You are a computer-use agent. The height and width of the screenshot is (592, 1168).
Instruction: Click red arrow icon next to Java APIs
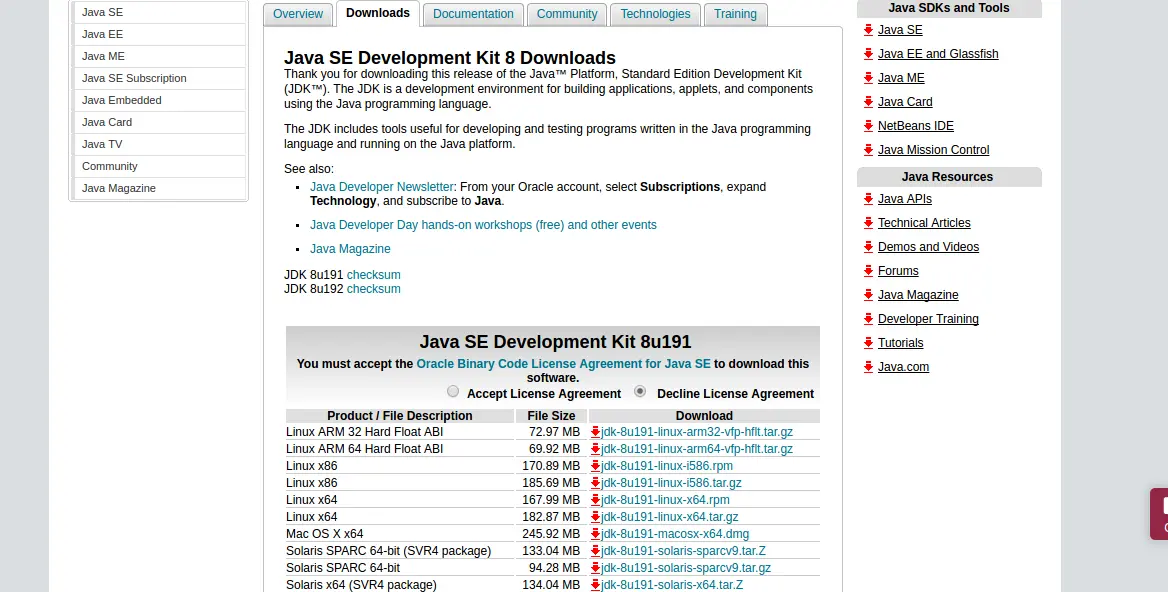tap(868, 199)
